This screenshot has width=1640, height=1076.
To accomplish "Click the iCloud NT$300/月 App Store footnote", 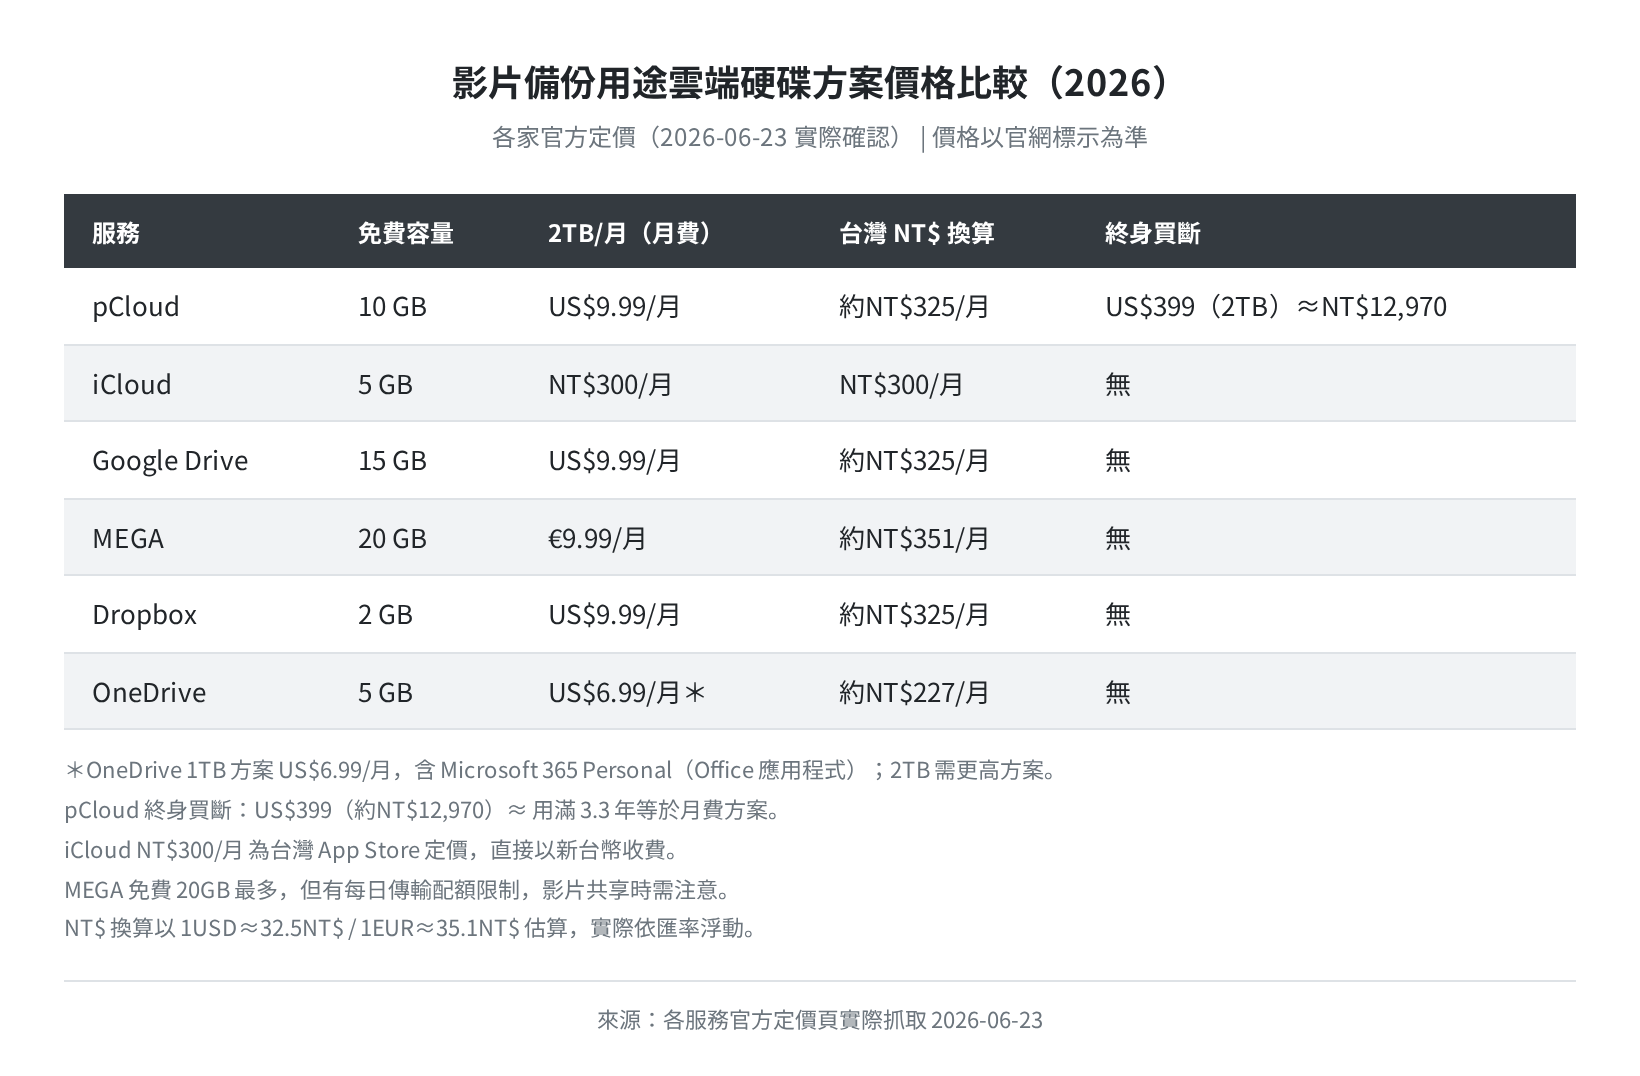I will tap(373, 850).
